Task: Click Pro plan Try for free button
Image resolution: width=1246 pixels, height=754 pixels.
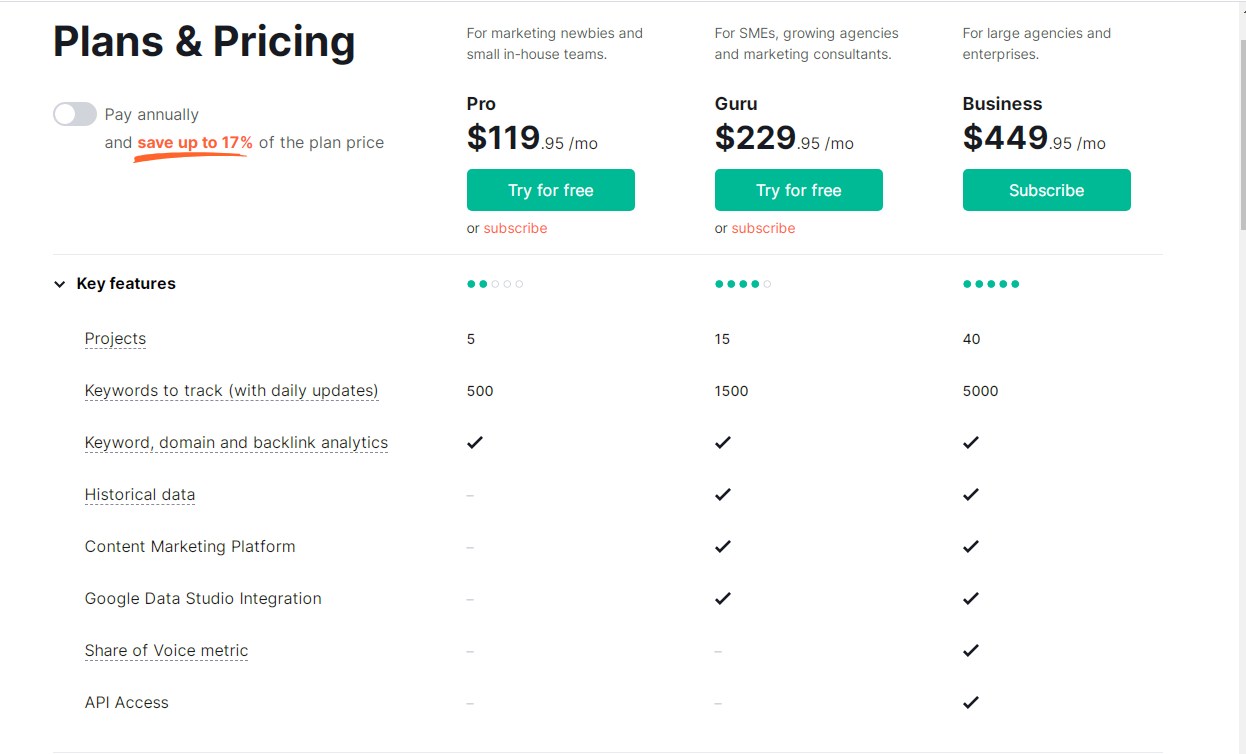Action: (550, 190)
